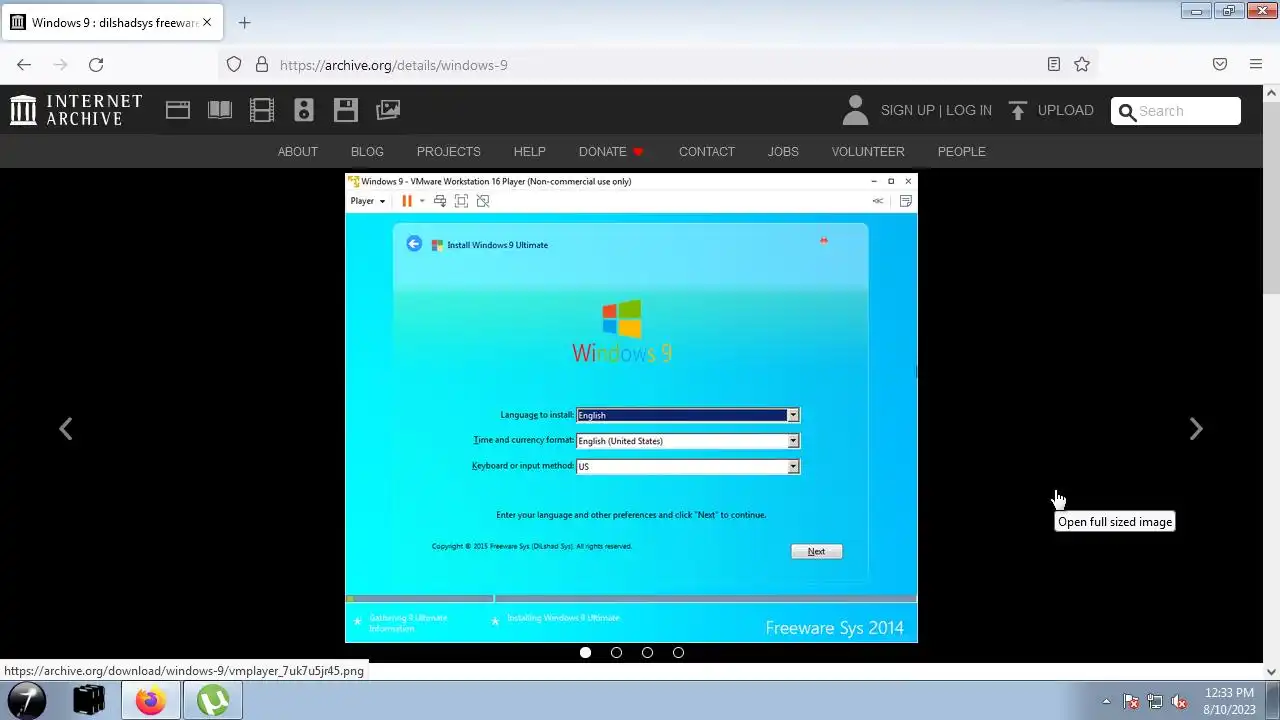Show the next image with the right arrow
Screen dimensions: 1280x720
tap(1196, 429)
